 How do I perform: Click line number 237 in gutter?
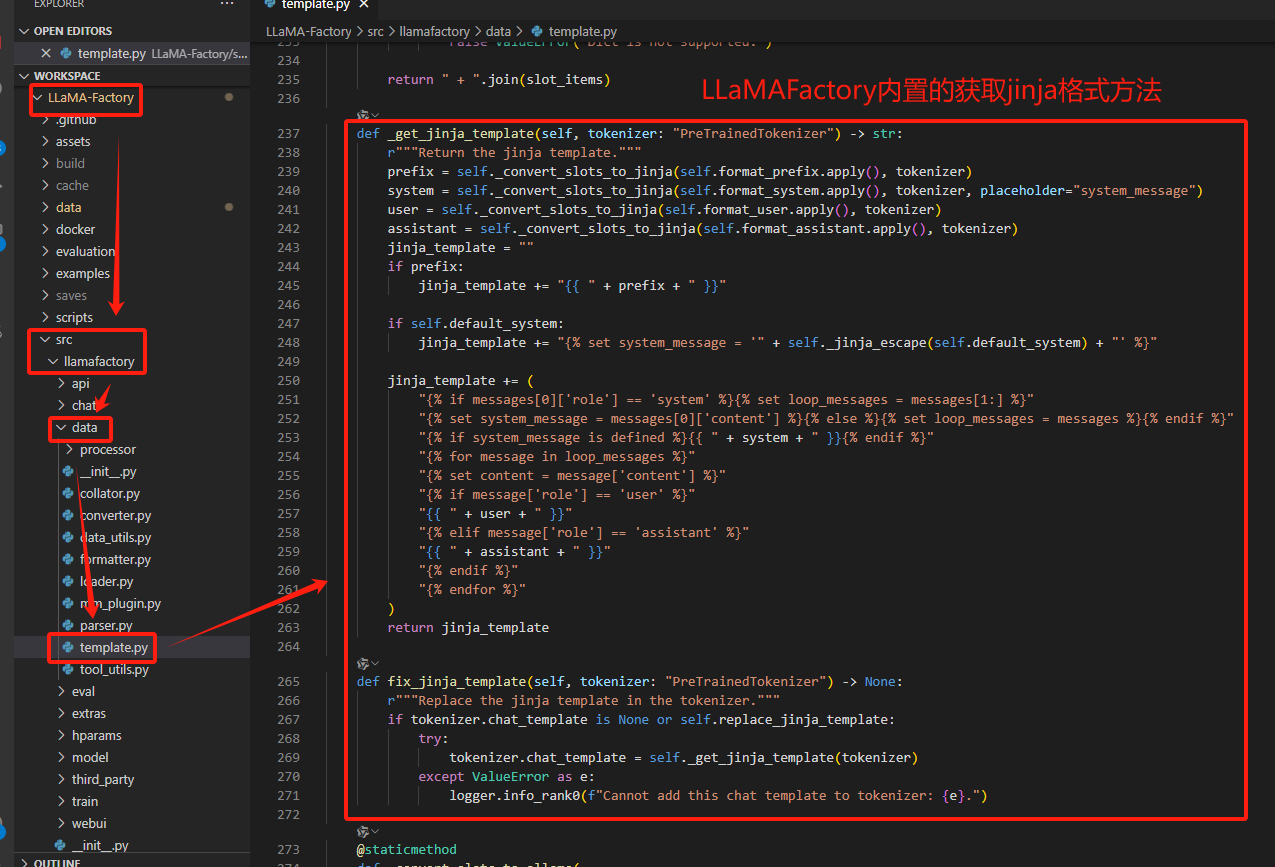click(x=288, y=133)
